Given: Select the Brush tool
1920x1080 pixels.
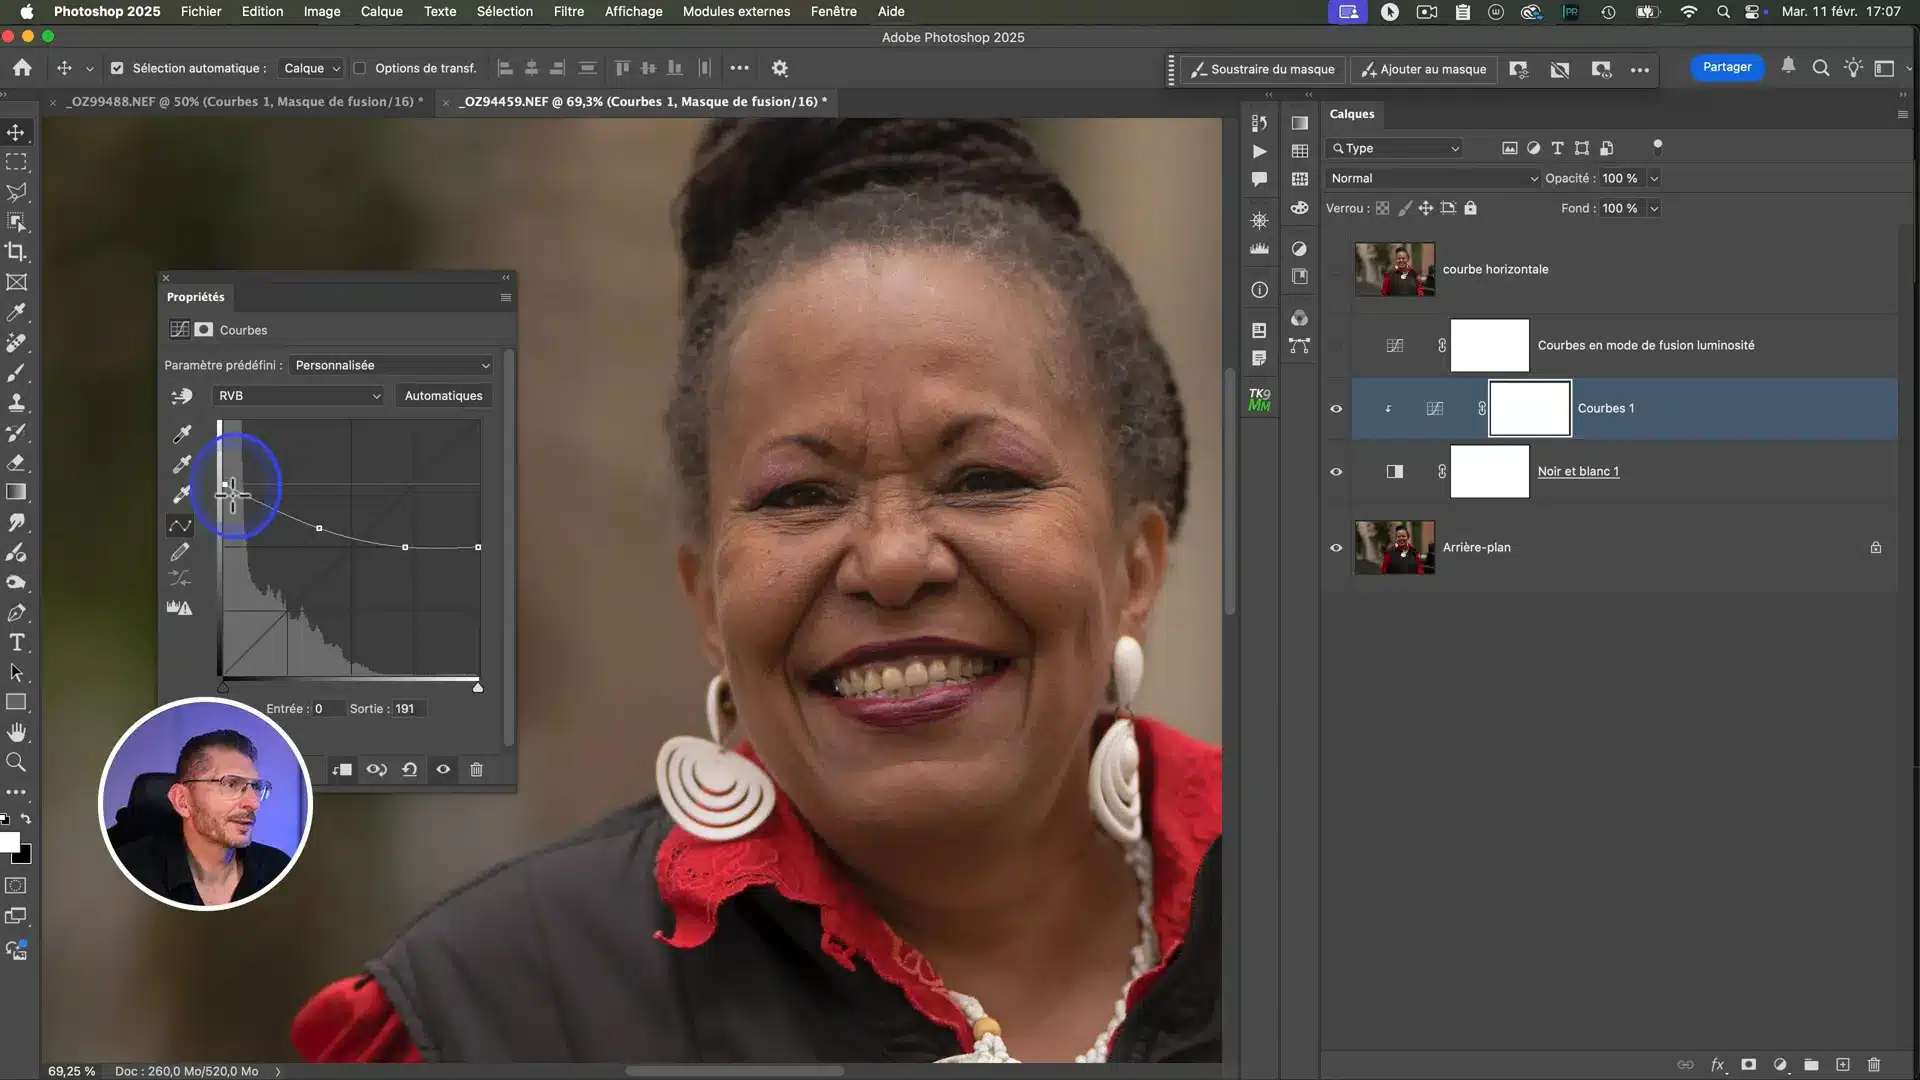Looking at the screenshot, I should click(x=16, y=372).
